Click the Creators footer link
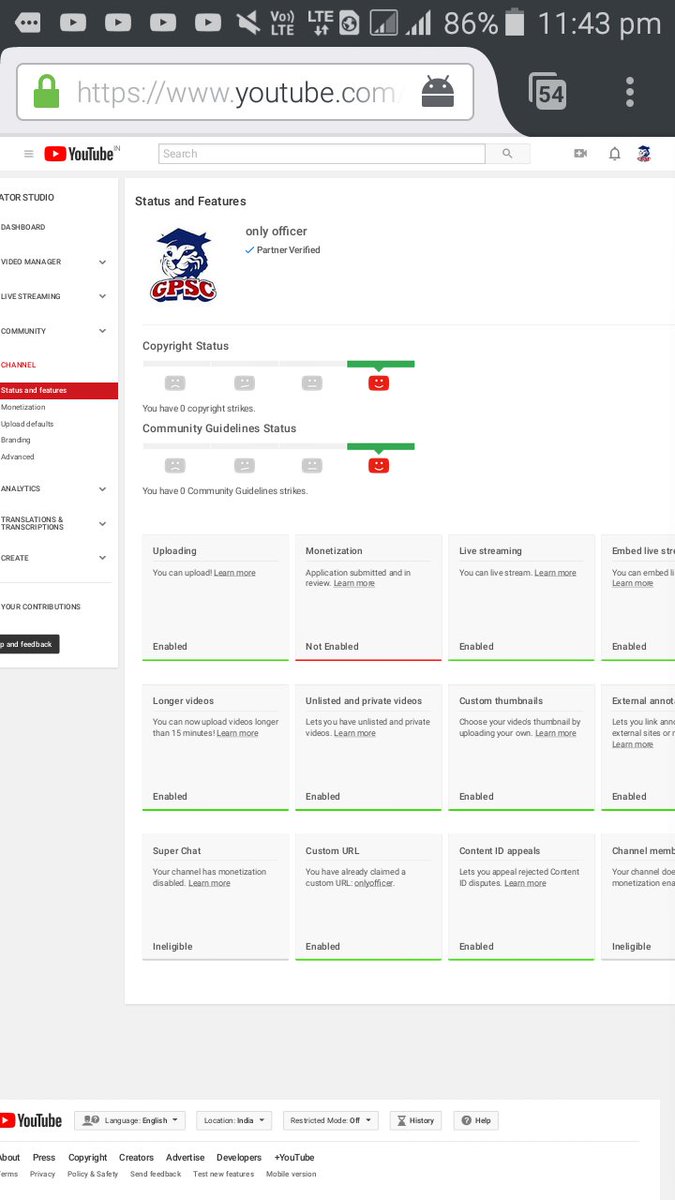This screenshot has height=1200, width=675. tap(136, 1158)
